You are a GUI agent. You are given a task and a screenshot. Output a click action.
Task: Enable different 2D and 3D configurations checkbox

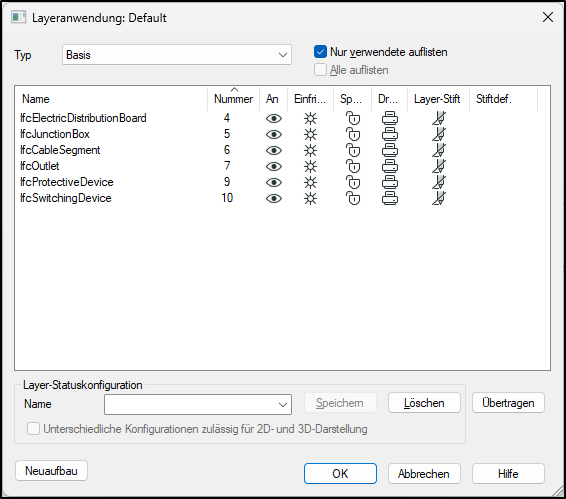pyautogui.click(x=34, y=429)
